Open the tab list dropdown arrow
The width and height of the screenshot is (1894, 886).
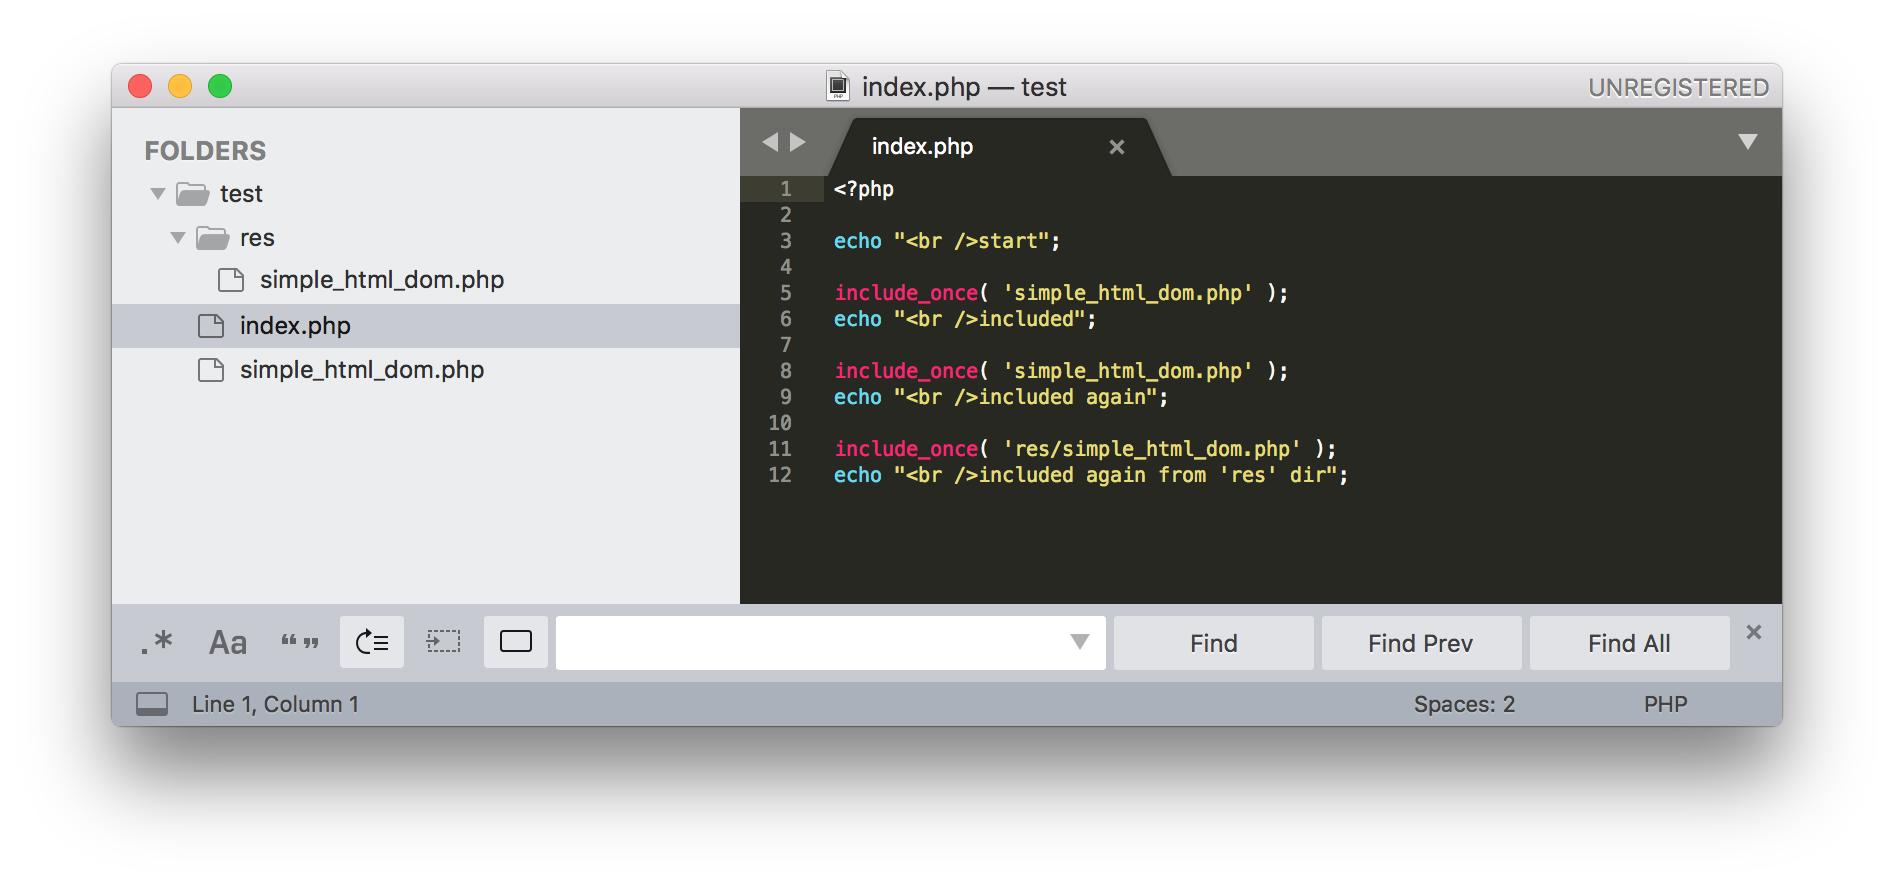[x=1747, y=142]
